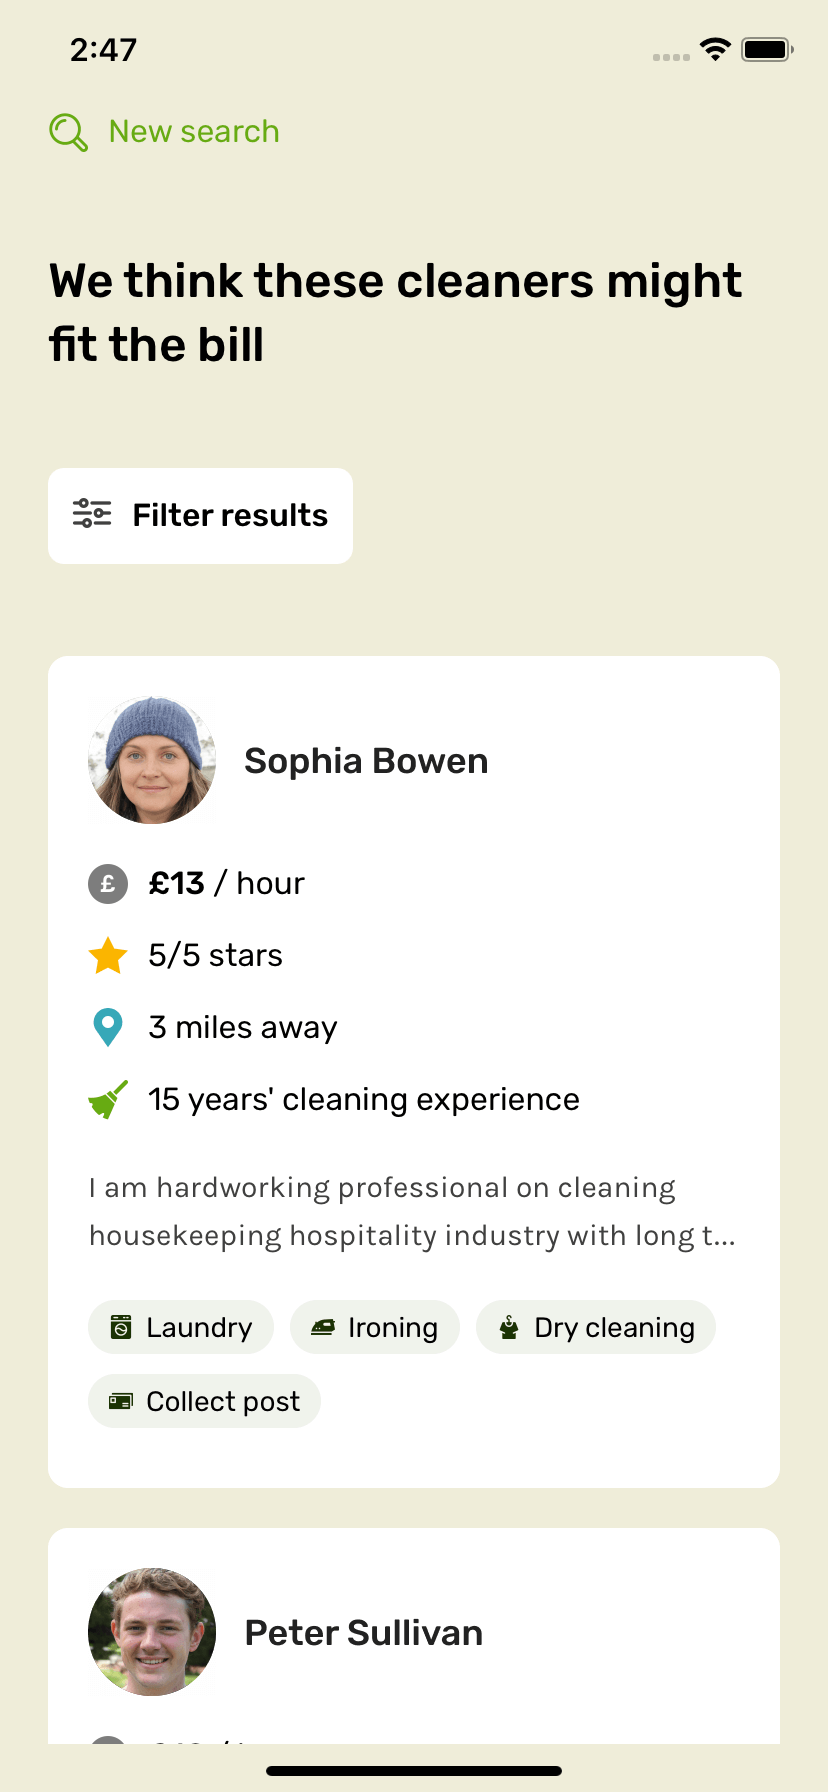Tap the magnifying glass search icon

point(68,132)
